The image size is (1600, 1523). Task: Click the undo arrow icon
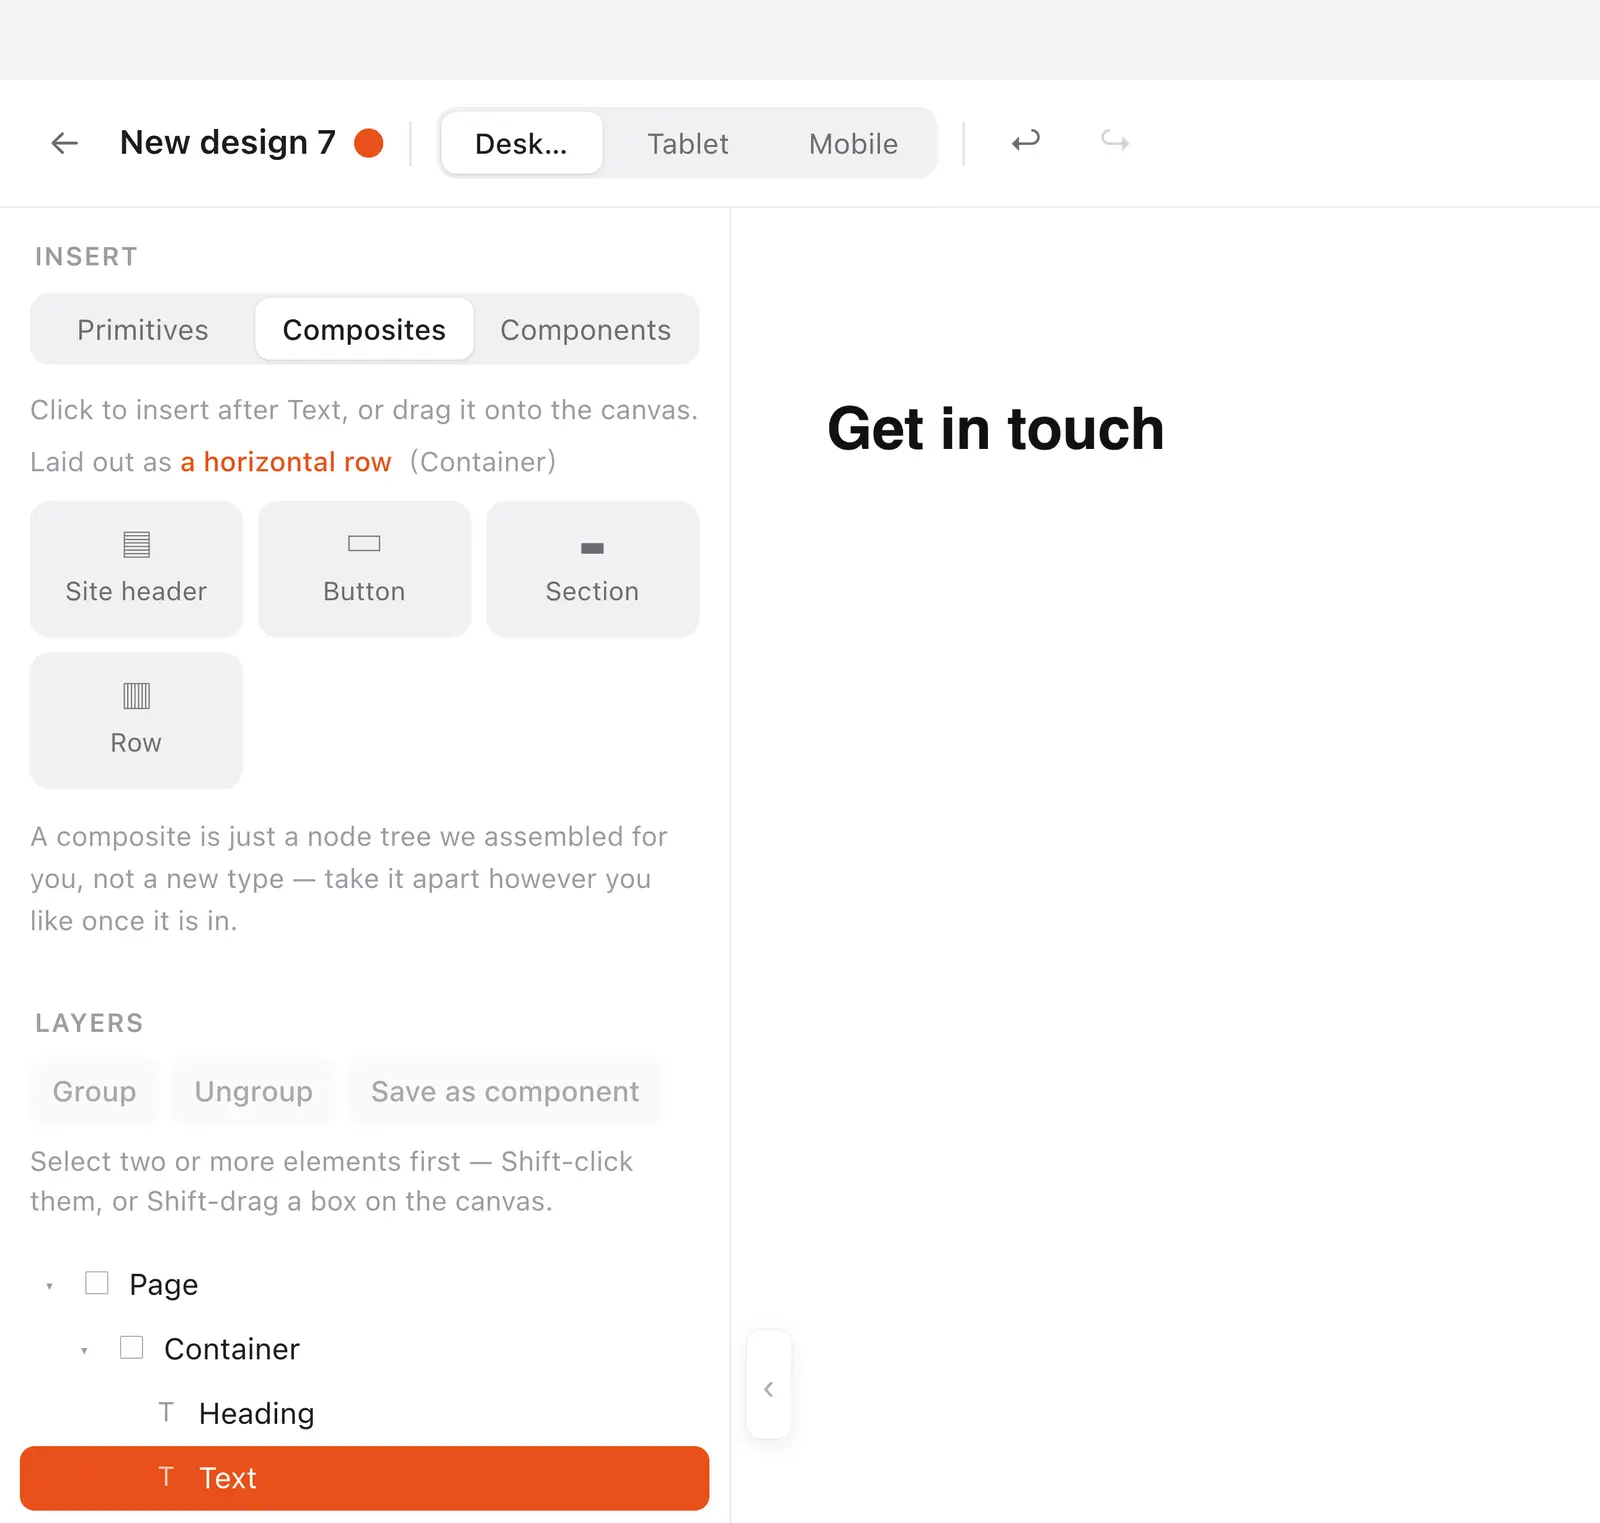tap(1026, 141)
